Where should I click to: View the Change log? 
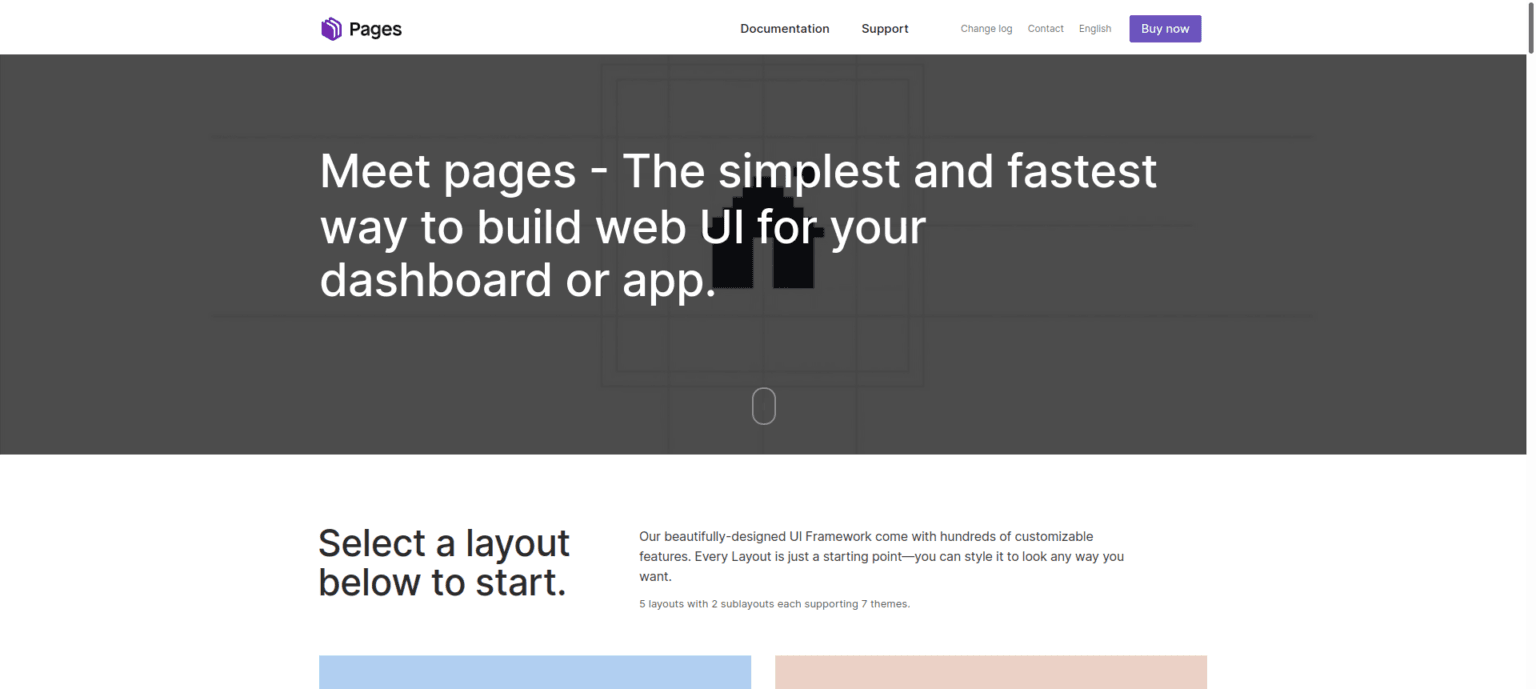pyautogui.click(x=986, y=28)
